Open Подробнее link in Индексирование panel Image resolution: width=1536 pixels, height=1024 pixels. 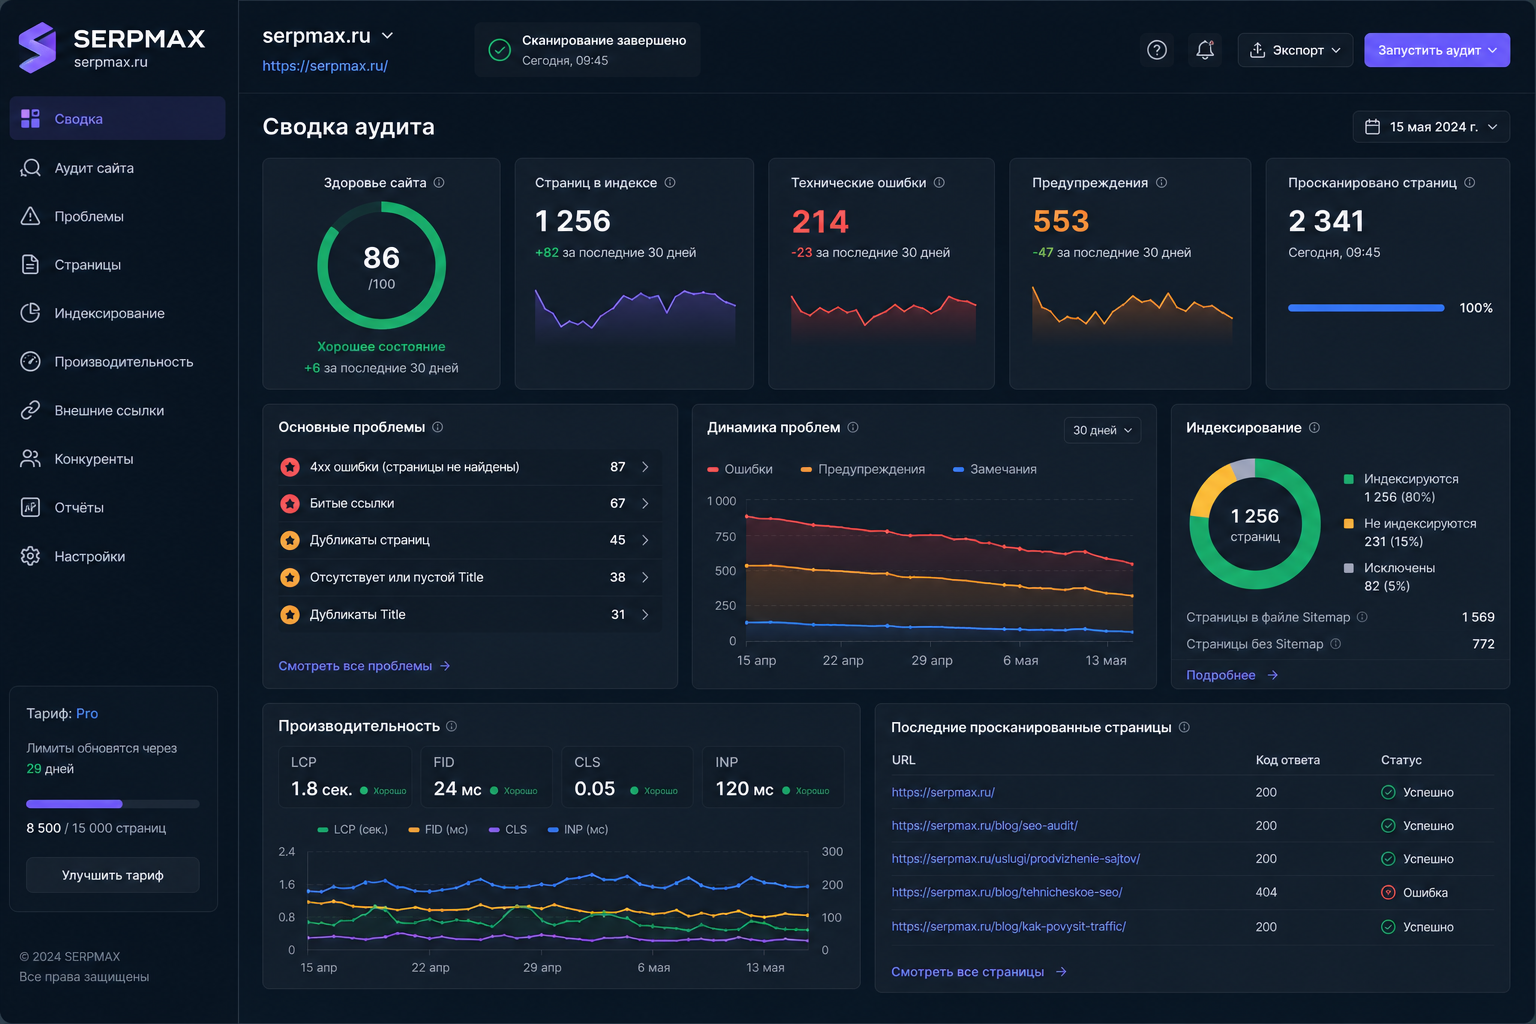pos(1232,675)
